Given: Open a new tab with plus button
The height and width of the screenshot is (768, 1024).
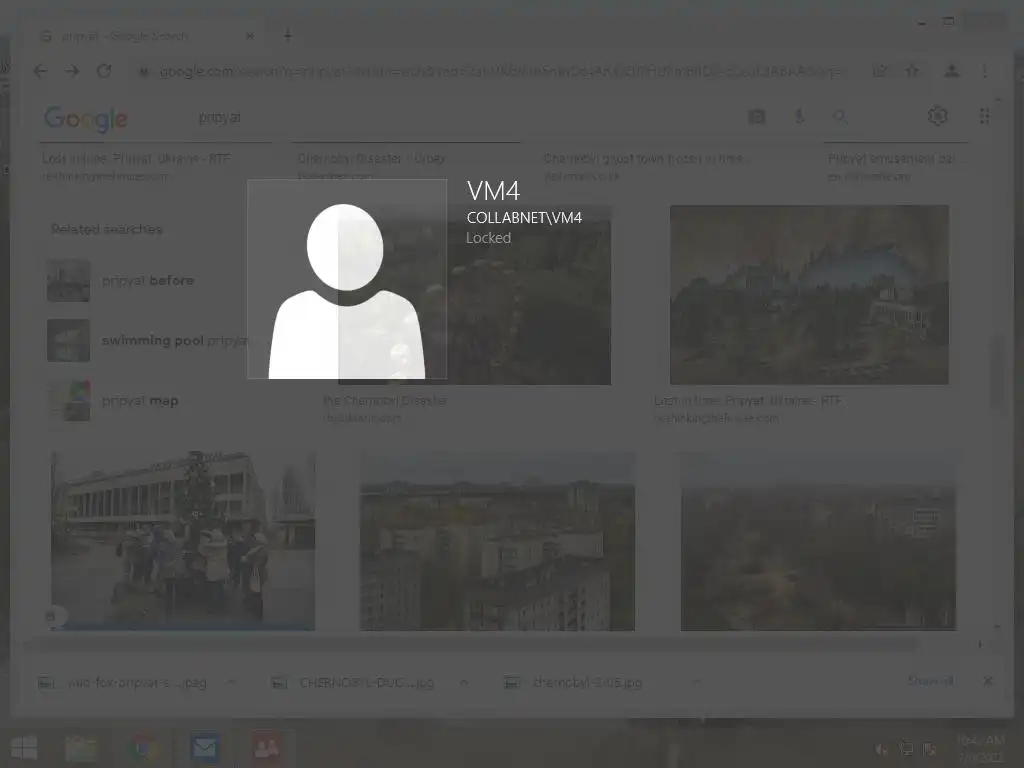Looking at the screenshot, I should coord(288,35).
